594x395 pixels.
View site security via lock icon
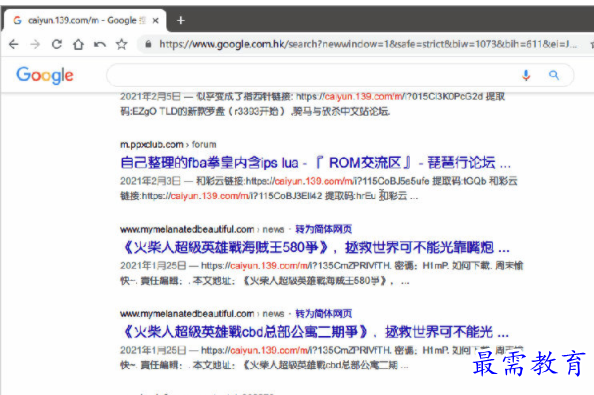(148, 44)
